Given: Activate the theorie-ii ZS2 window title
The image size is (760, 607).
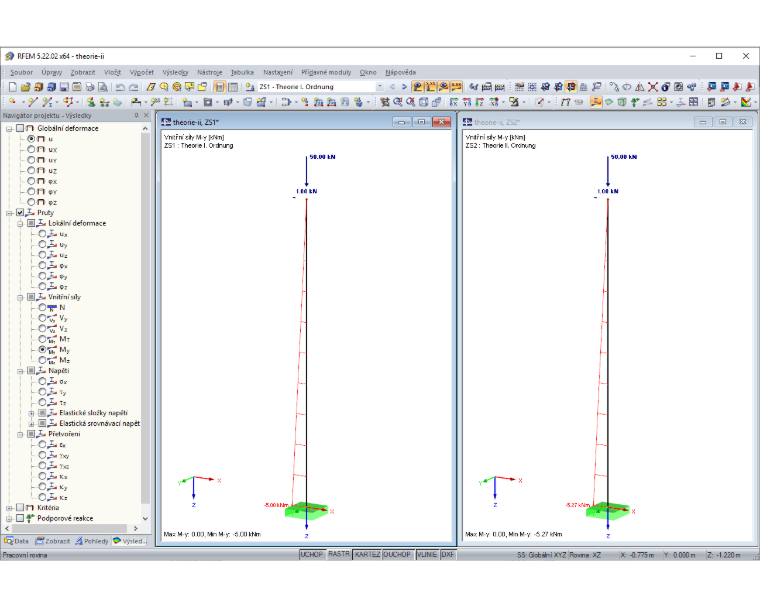Looking at the screenshot, I should pos(497,122).
